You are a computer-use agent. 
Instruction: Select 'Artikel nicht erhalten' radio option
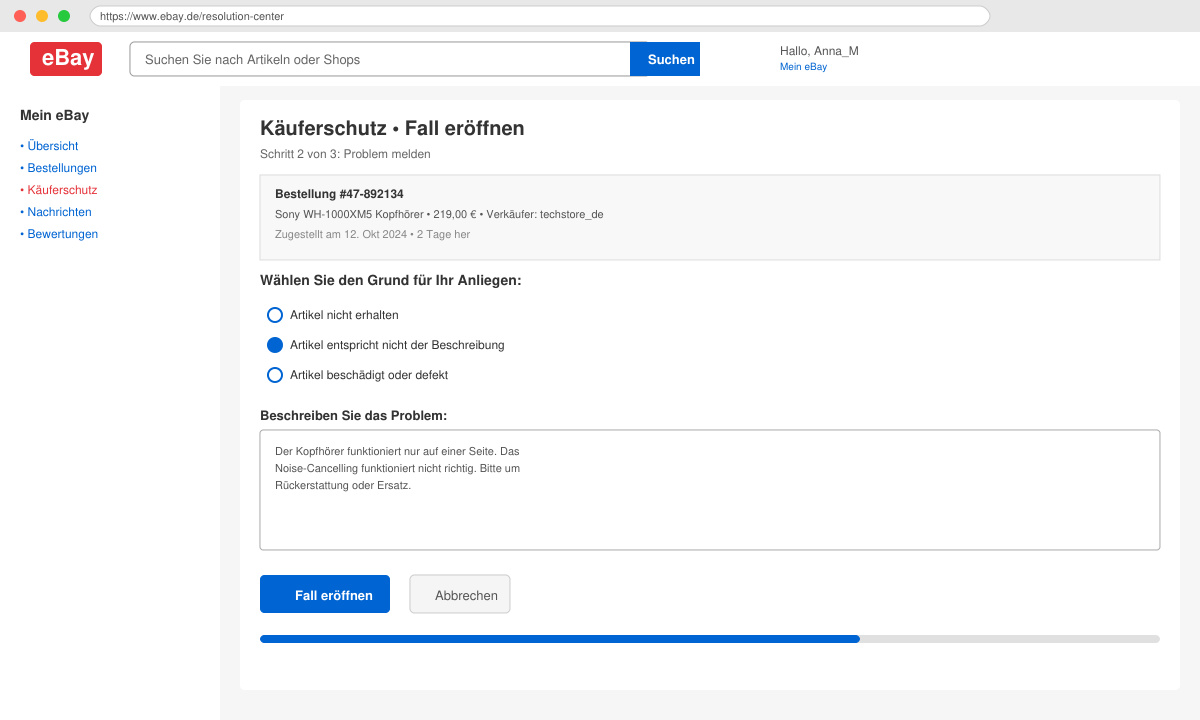pos(275,315)
